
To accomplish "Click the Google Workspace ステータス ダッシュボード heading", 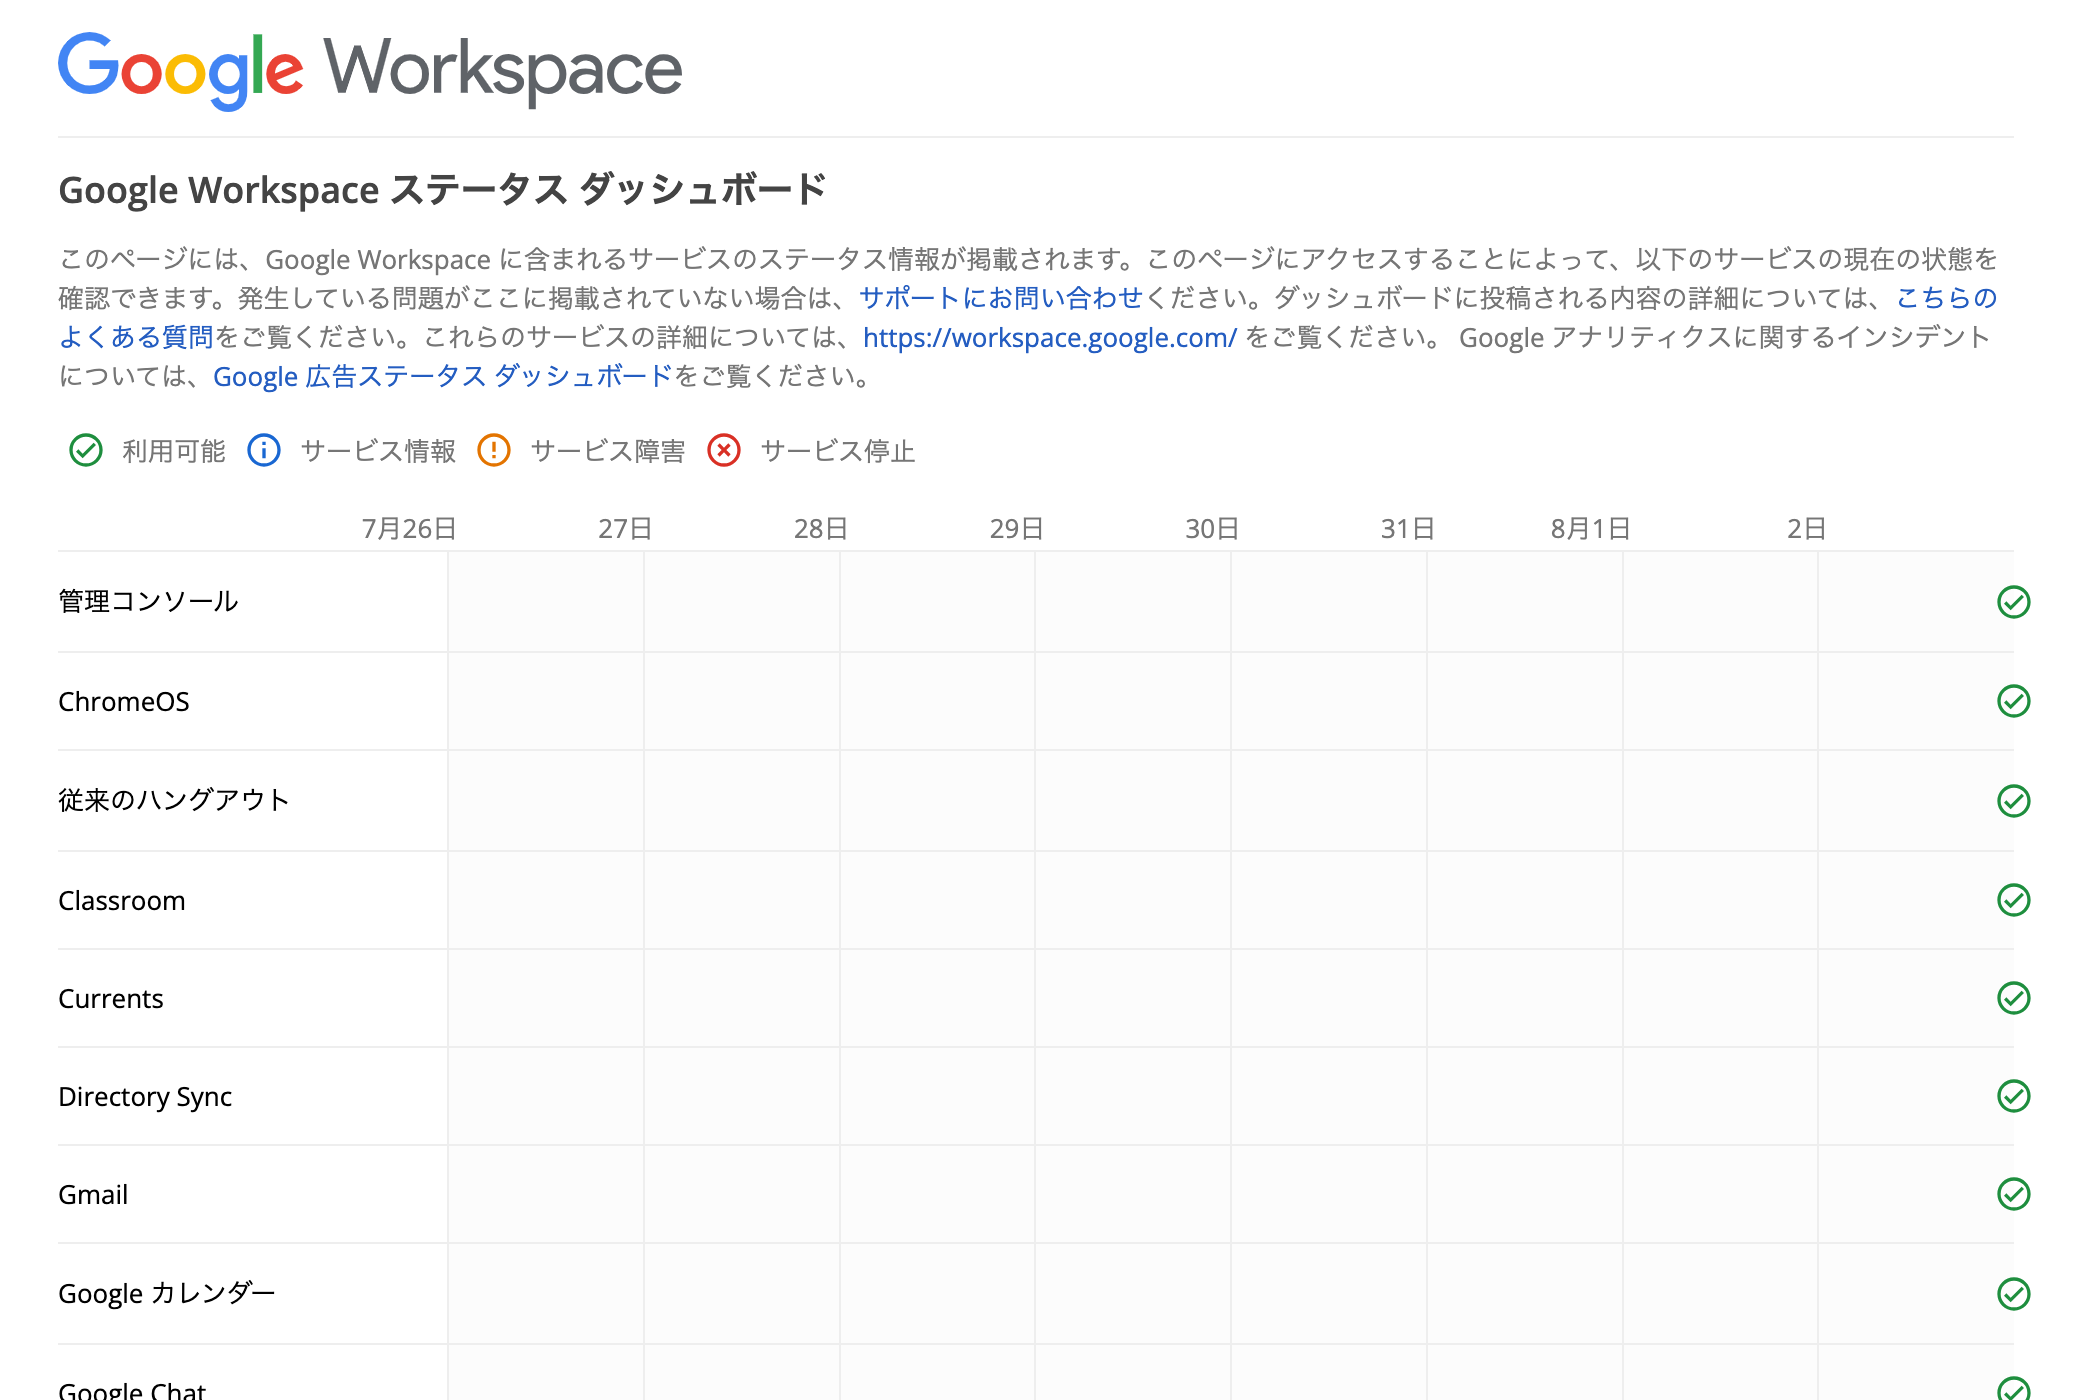I will 443,190.
